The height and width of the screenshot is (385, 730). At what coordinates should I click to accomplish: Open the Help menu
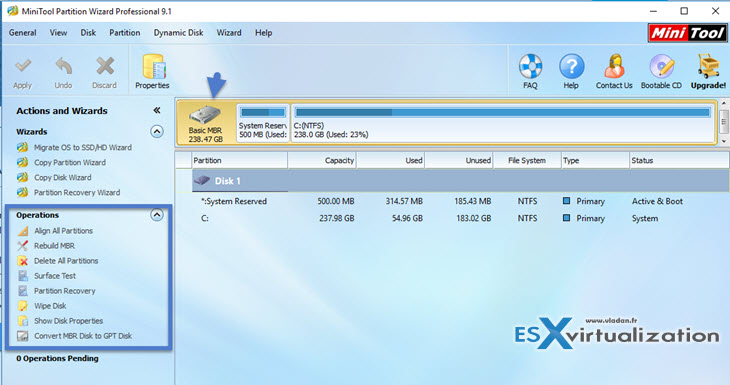point(263,33)
